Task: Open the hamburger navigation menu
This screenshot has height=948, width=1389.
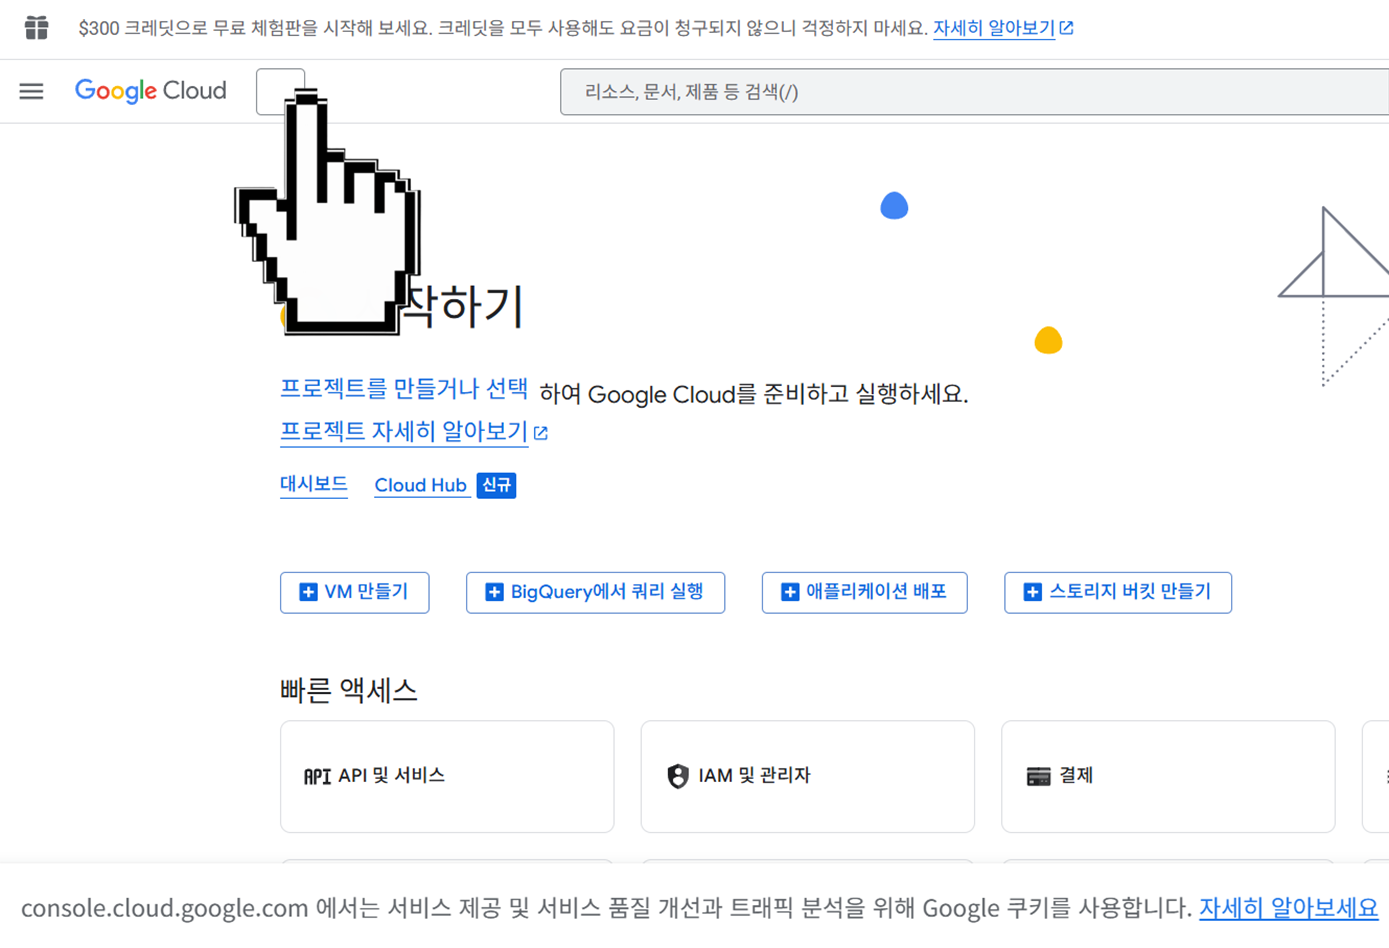Action: [x=31, y=92]
